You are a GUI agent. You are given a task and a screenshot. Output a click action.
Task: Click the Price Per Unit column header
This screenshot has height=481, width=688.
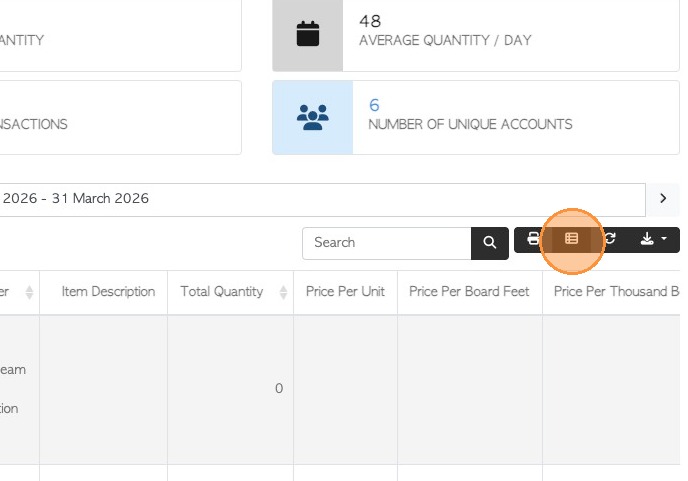(x=345, y=292)
